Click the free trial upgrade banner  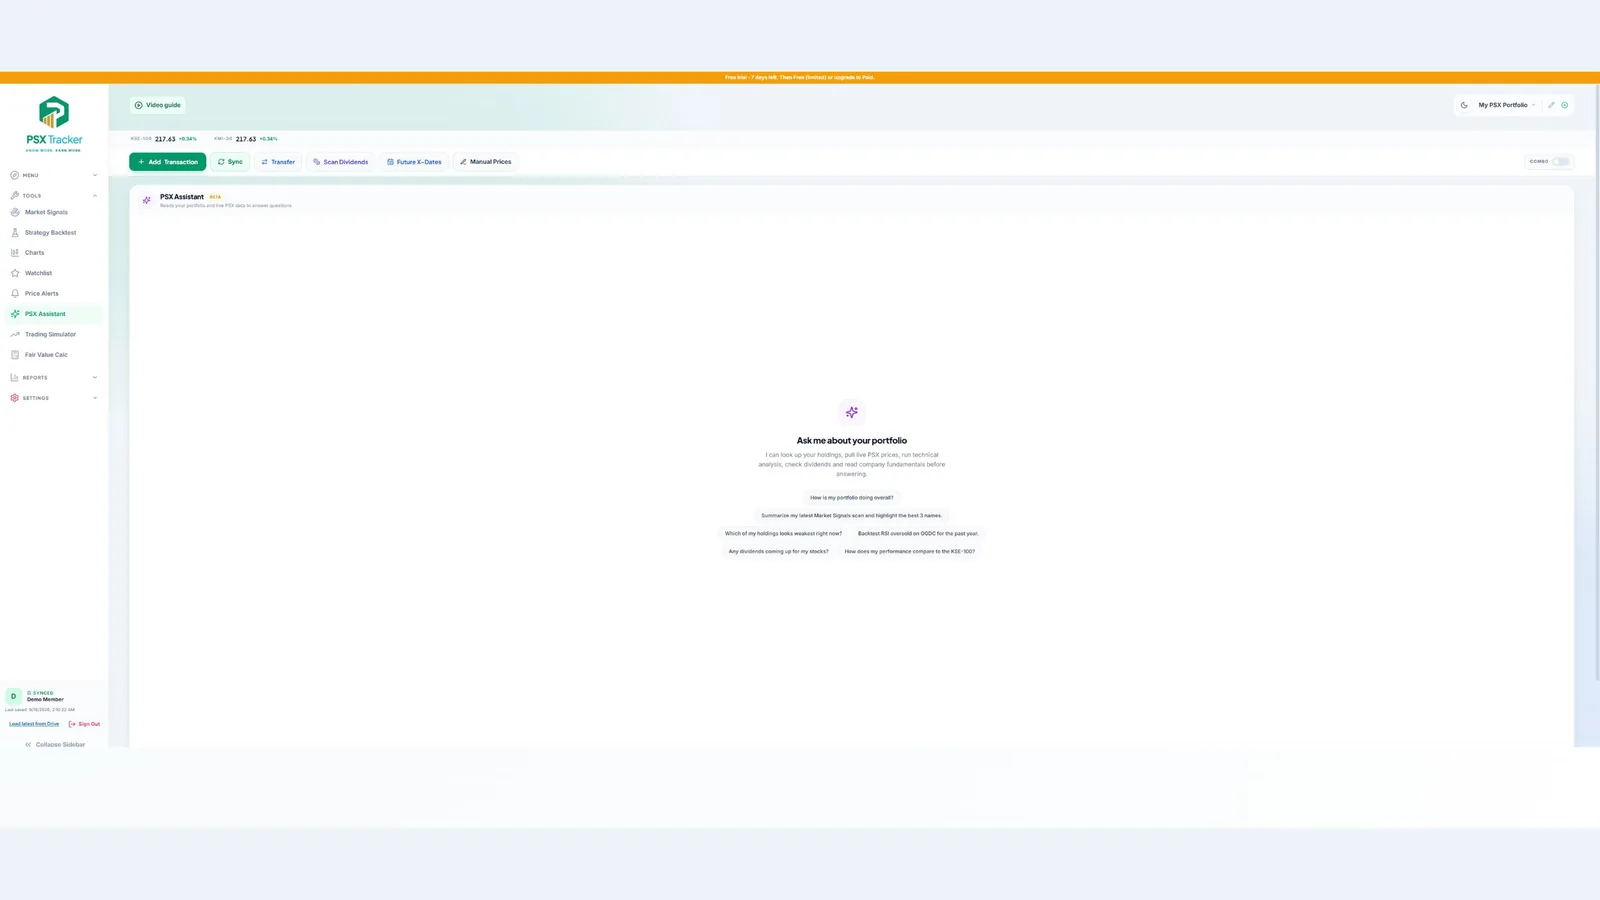[800, 77]
